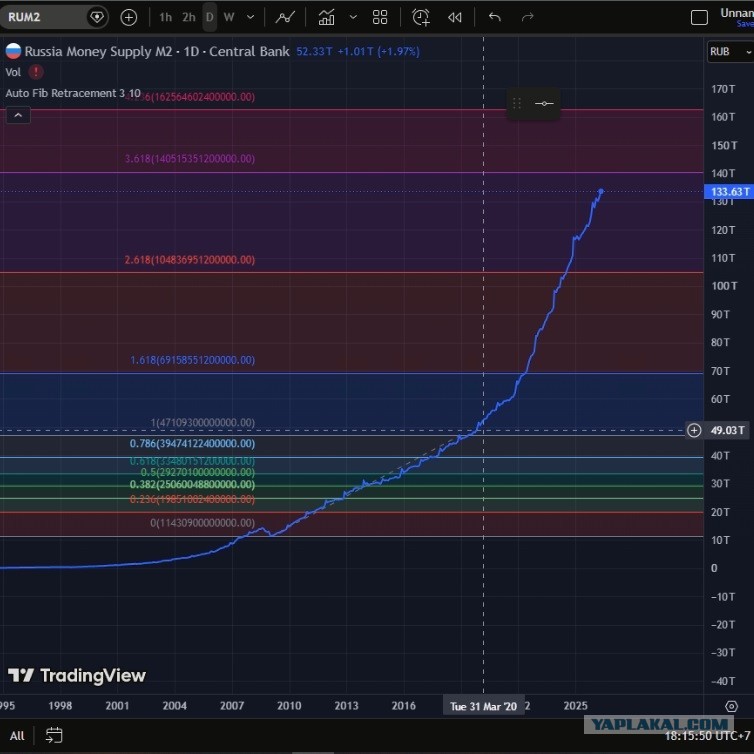Collapse the indicator legend with the chevron

pos(18,115)
